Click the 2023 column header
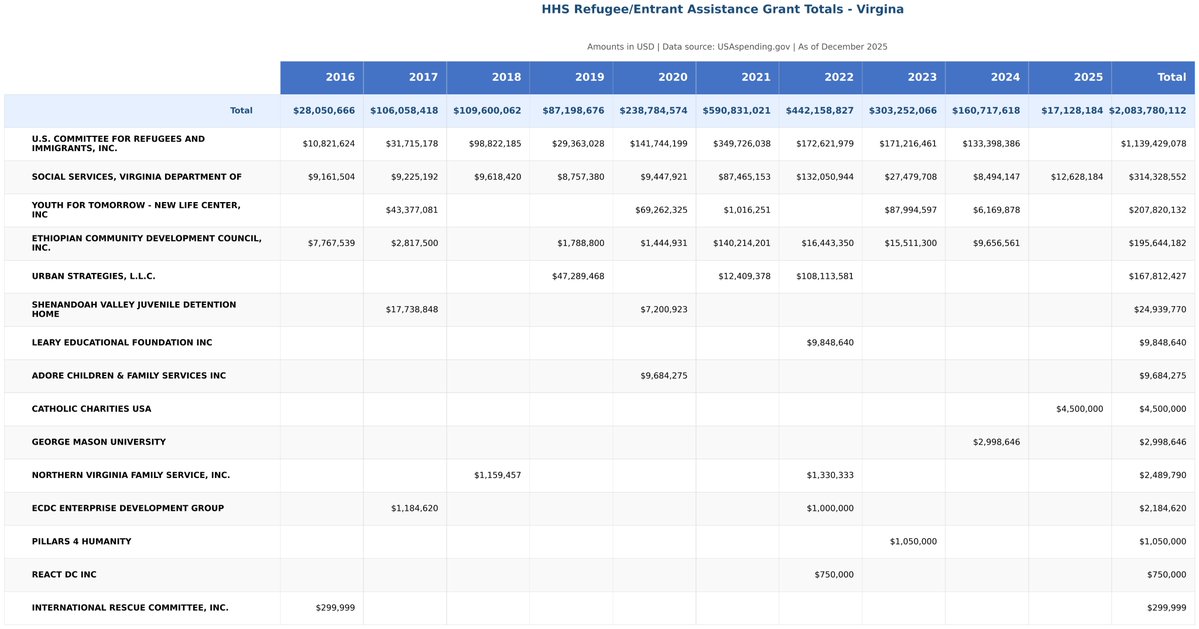 click(x=904, y=77)
